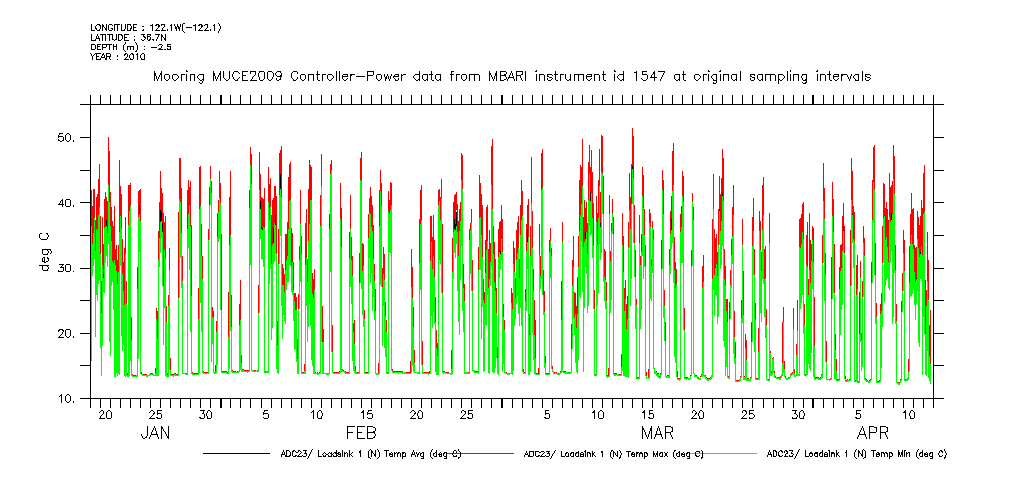Viewport: 1009px width, 504px height.
Task: Click the MAR month label
Action: 657,433
